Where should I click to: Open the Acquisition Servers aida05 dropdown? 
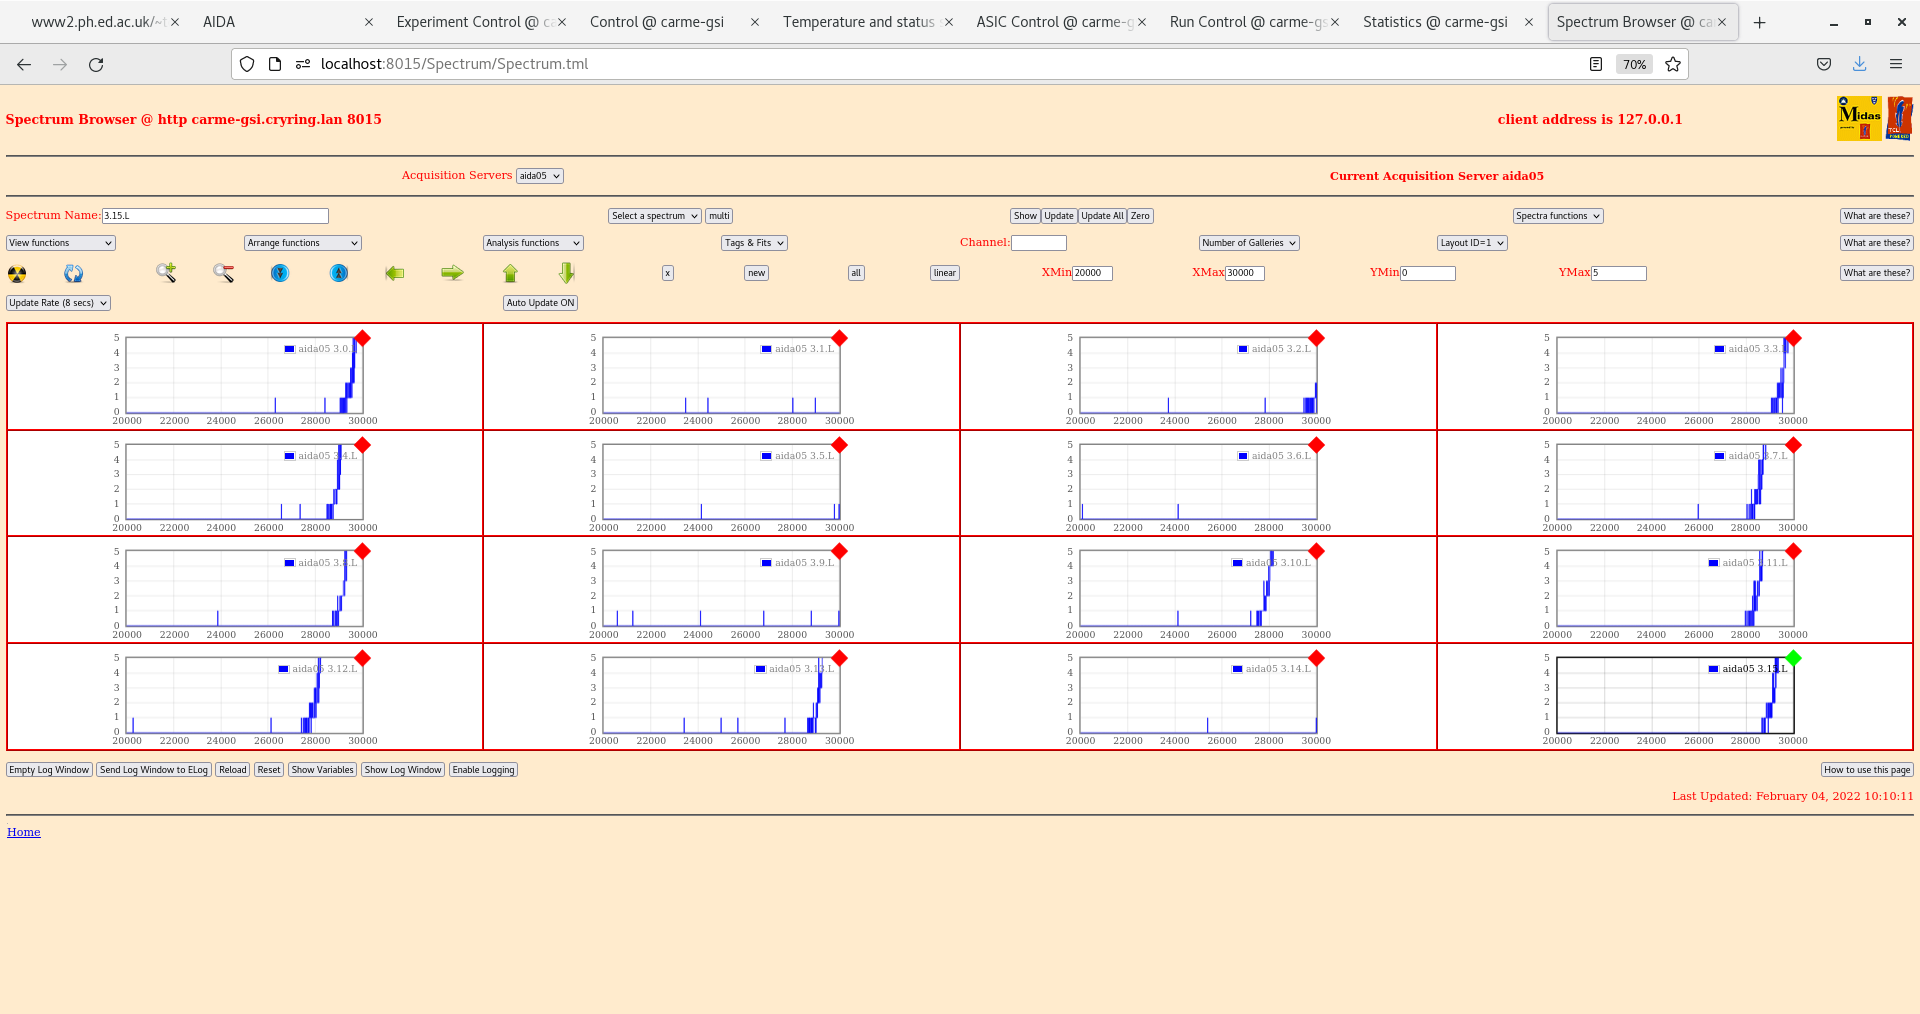[x=540, y=176]
